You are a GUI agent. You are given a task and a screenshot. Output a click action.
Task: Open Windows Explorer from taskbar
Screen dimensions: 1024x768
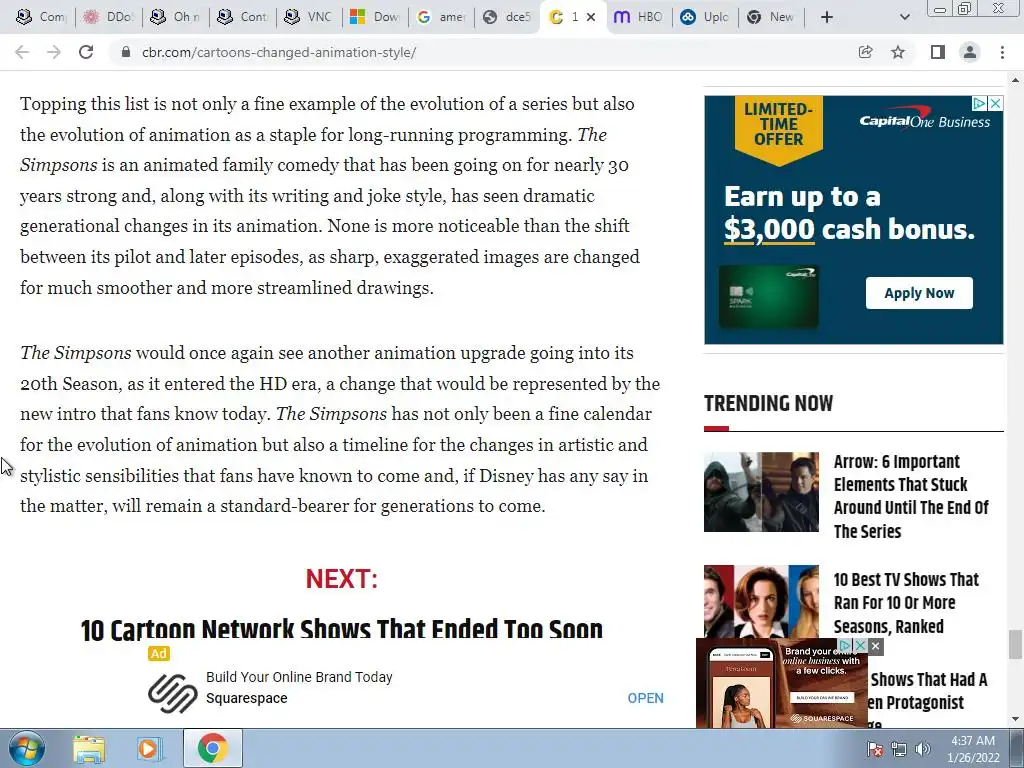point(89,748)
